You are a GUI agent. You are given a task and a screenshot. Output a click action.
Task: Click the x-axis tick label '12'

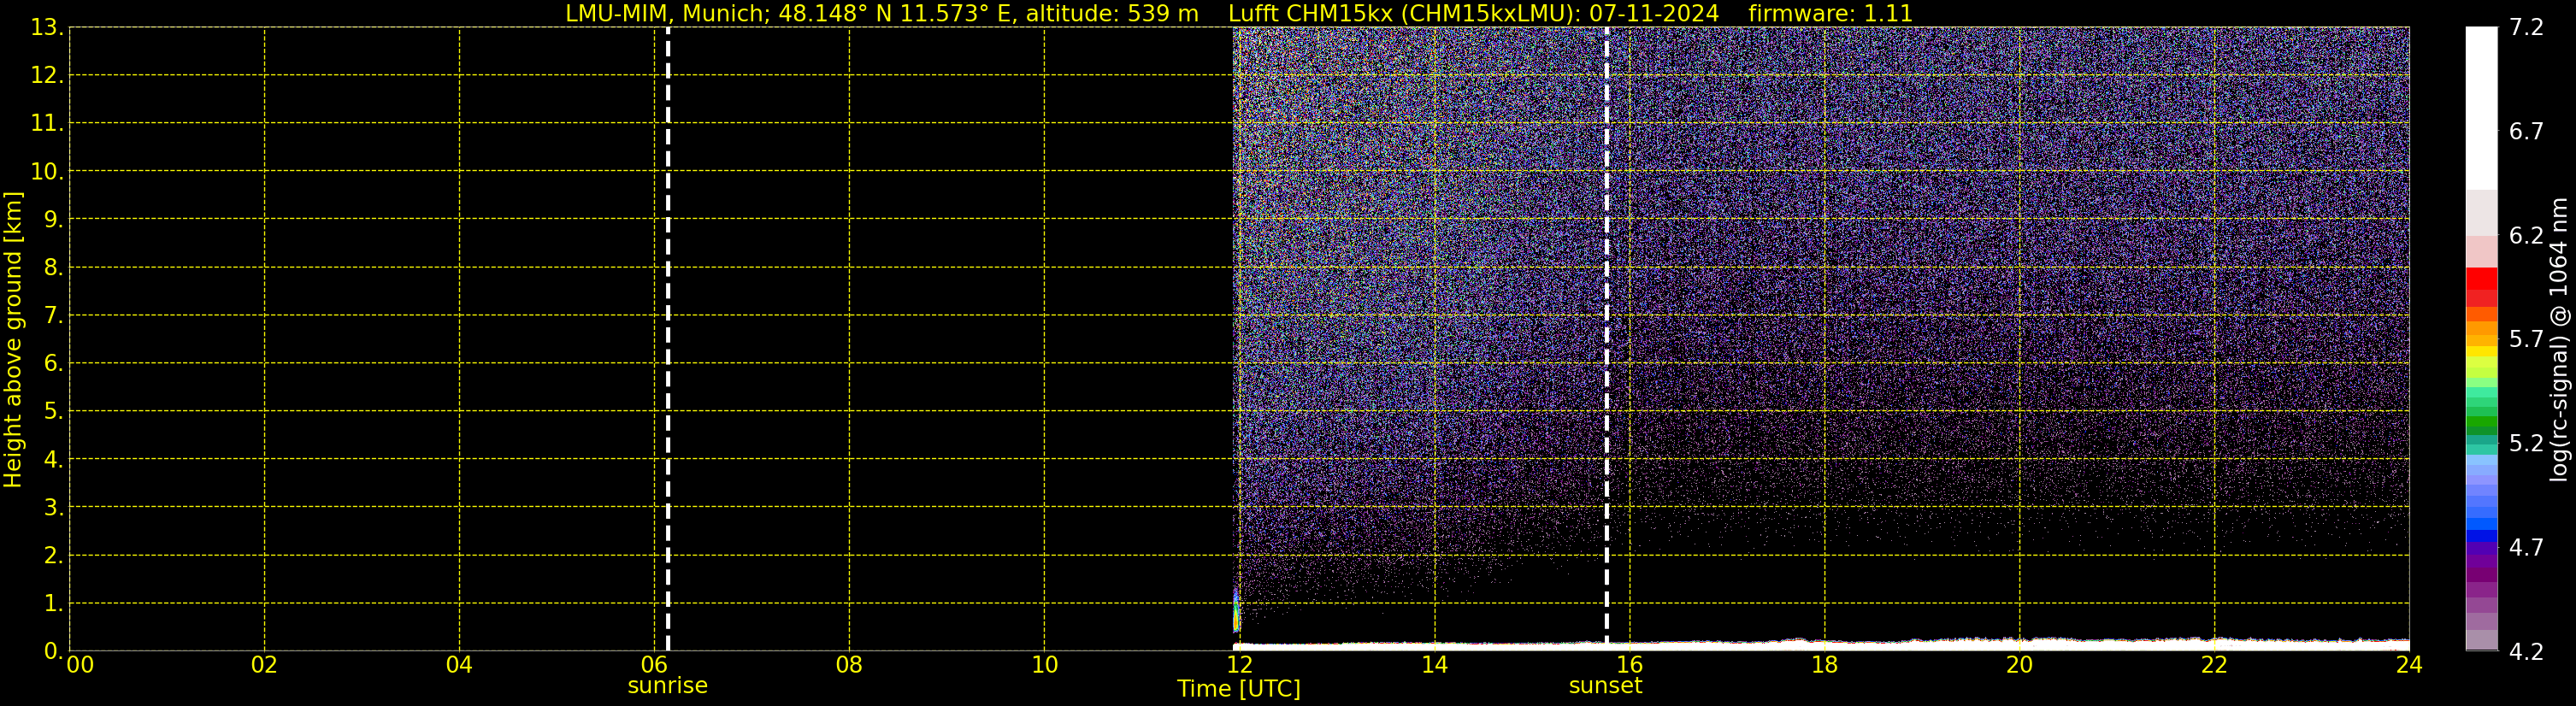pos(1239,665)
